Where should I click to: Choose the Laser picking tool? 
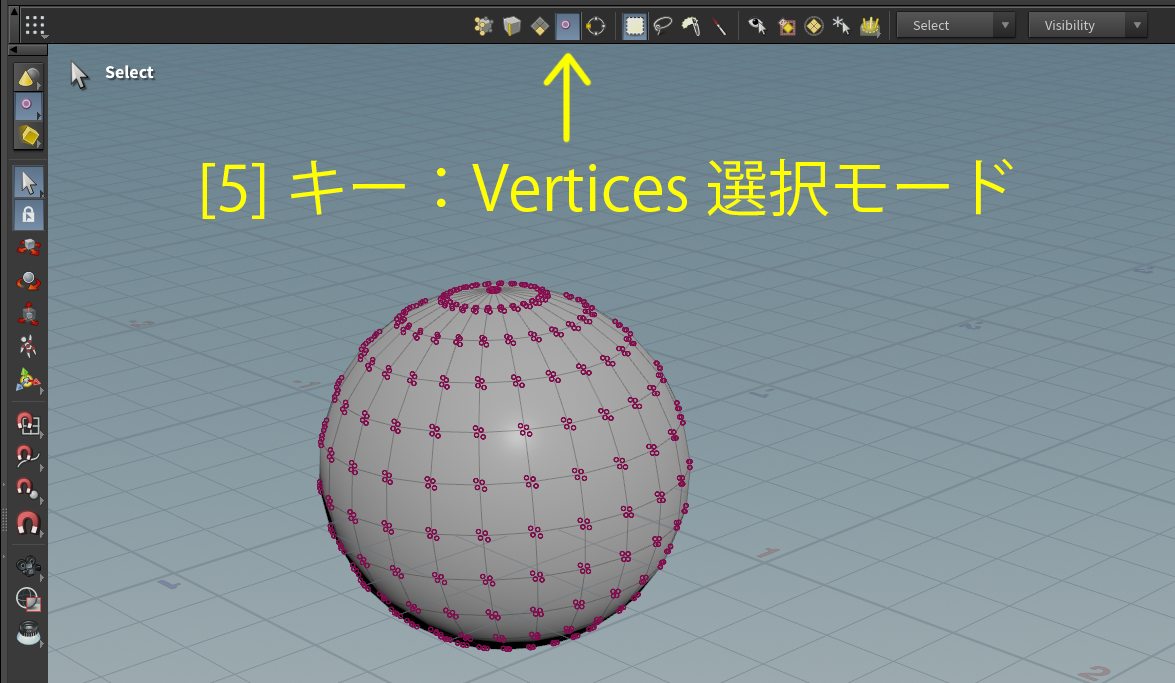pos(719,26)
